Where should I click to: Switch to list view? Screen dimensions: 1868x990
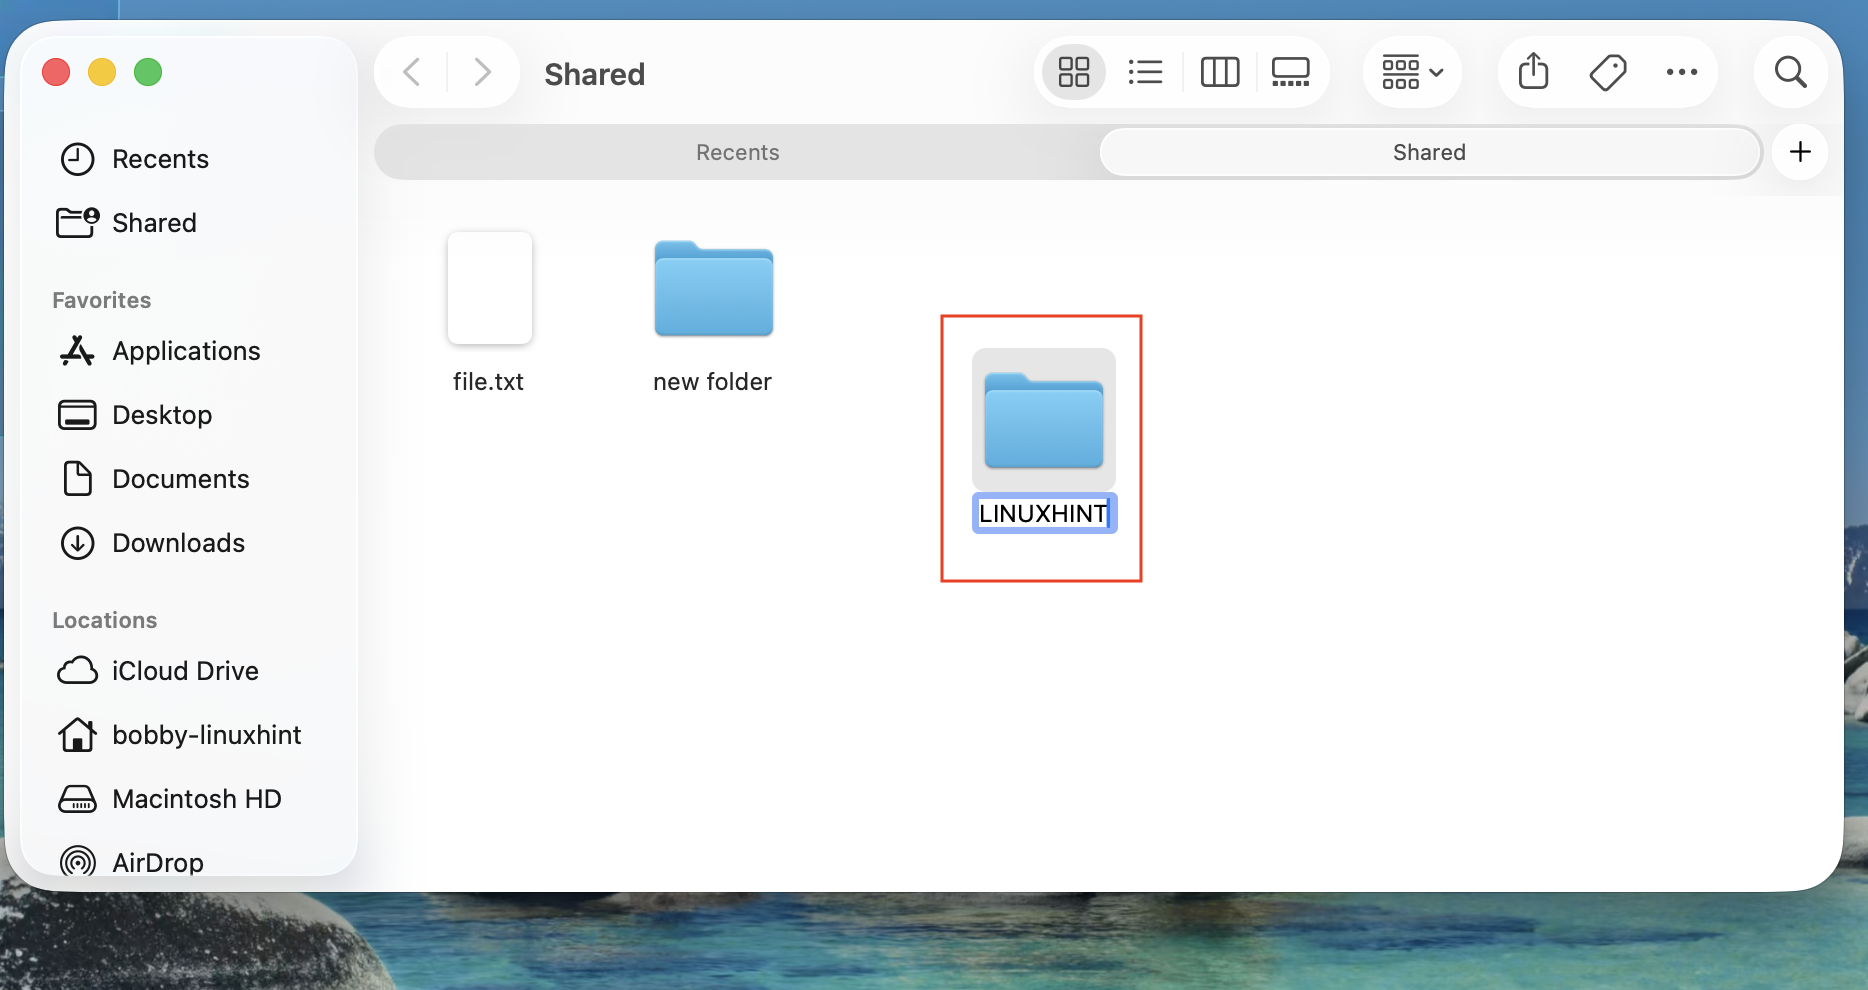(x=1145, y=72)
